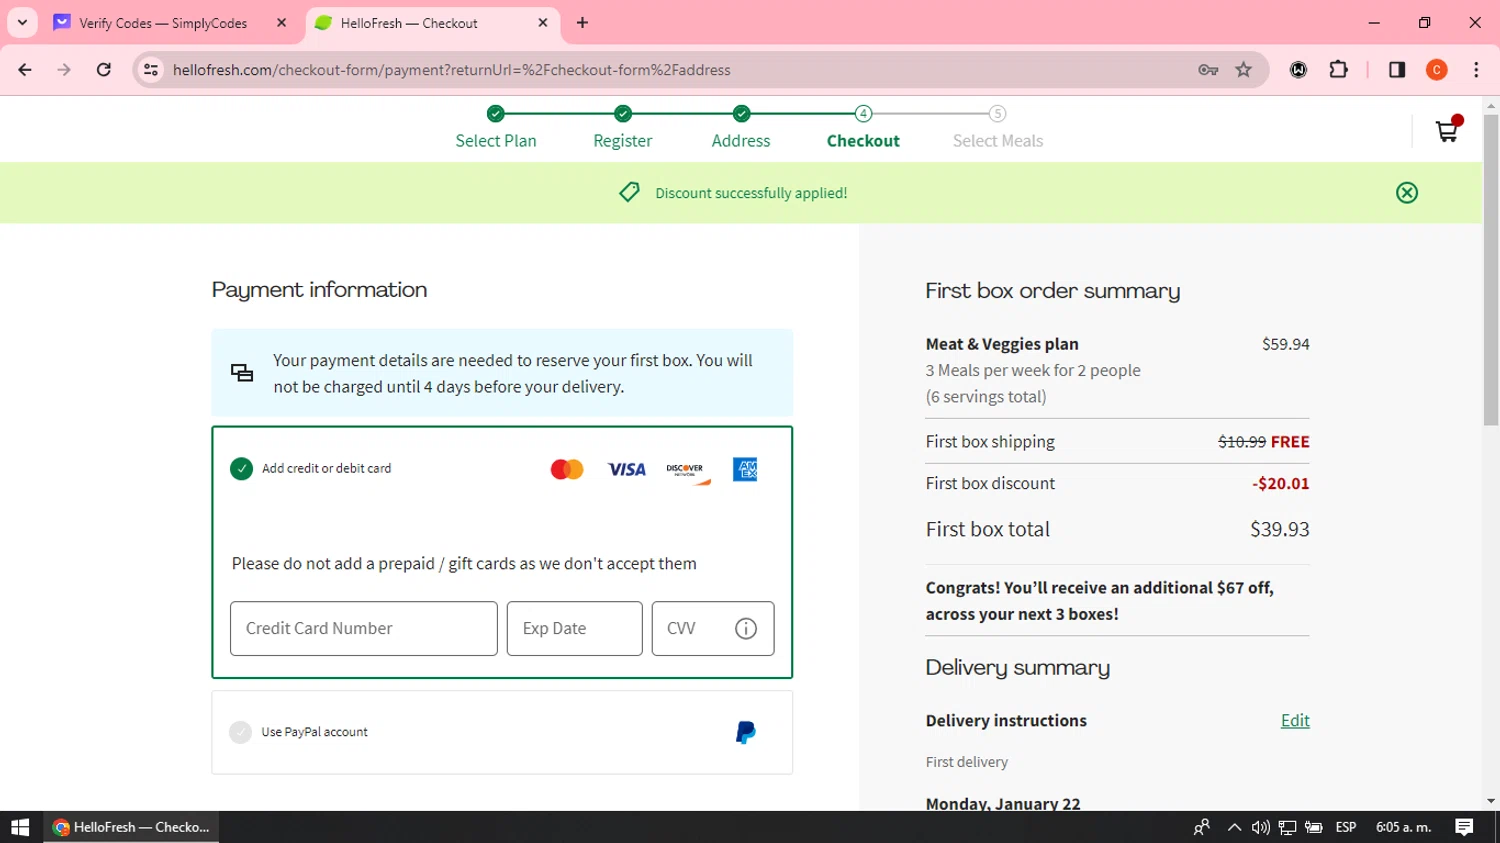This screenshot has height=843, width=1500.
Task: Click the ESP language indicator
Action: pyautogui.click(x=1346, y=827)
